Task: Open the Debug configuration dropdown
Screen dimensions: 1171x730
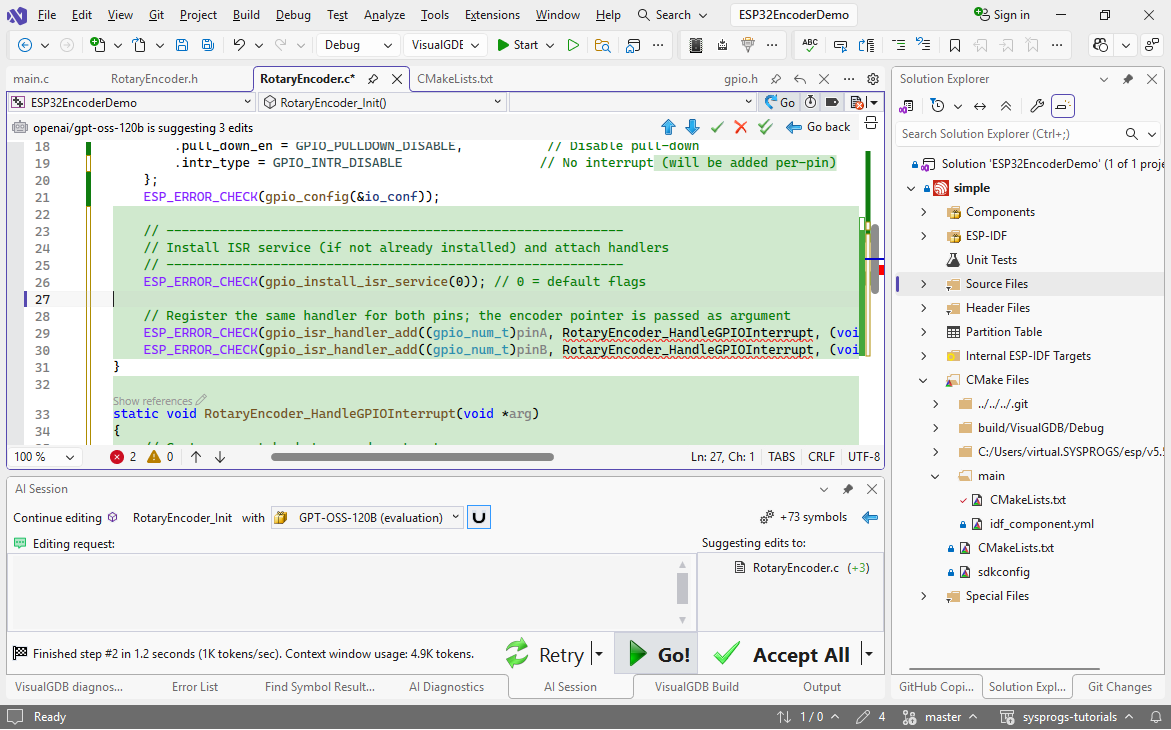Action: [357, 45]
